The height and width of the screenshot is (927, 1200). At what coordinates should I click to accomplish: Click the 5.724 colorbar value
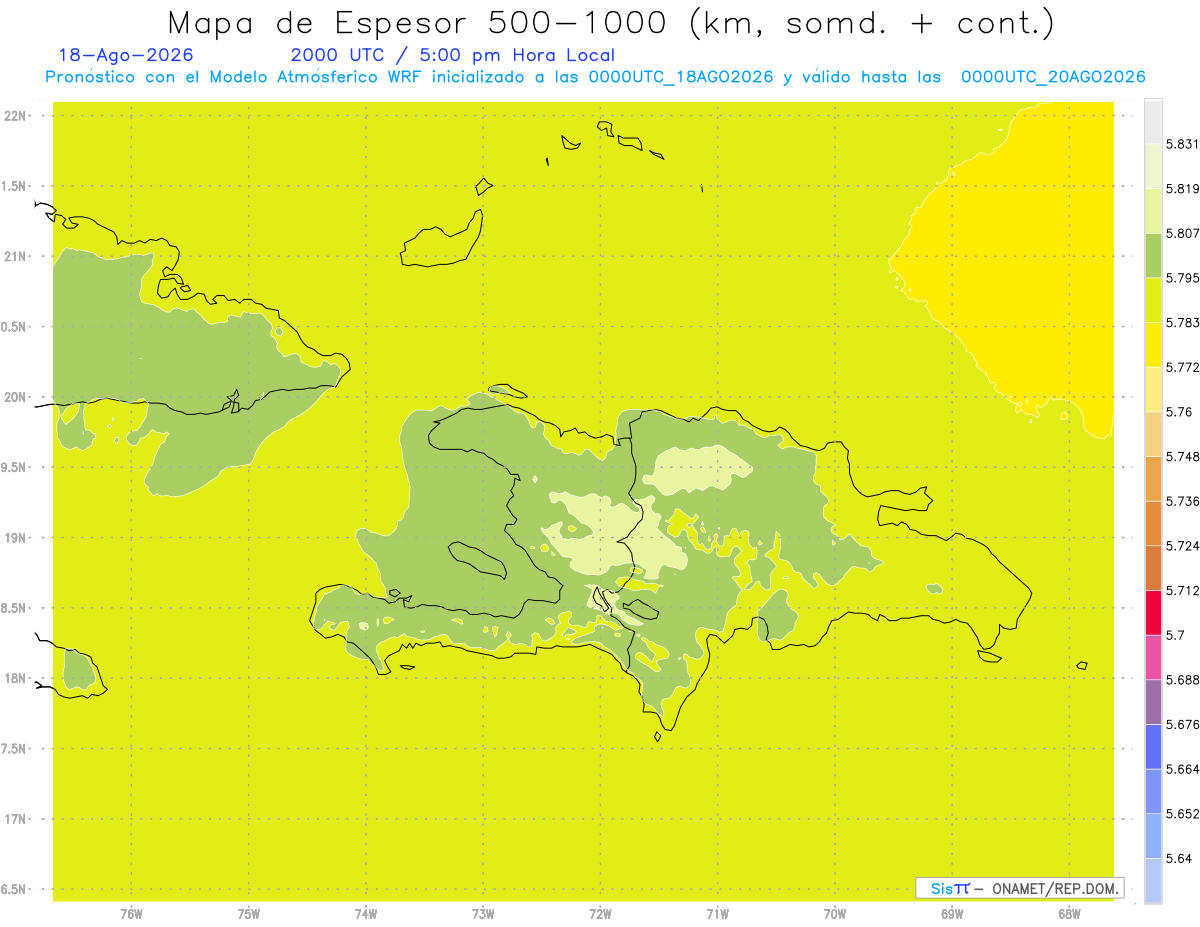[1182, 546]
